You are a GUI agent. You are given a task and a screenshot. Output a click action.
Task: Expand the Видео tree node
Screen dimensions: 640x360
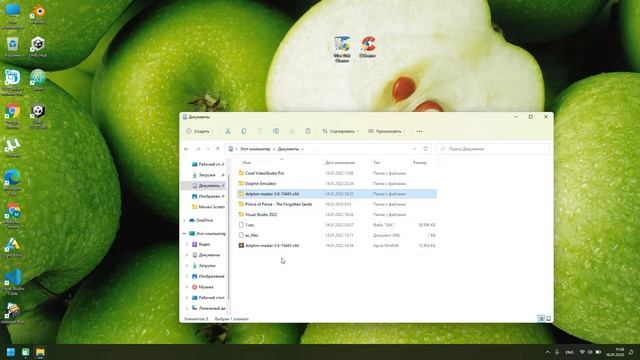click(187, 244)
